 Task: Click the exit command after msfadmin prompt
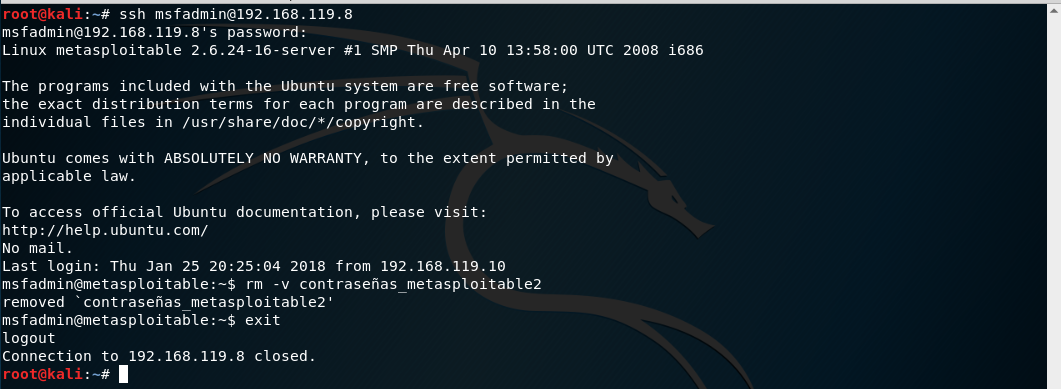tap(263, 320)
